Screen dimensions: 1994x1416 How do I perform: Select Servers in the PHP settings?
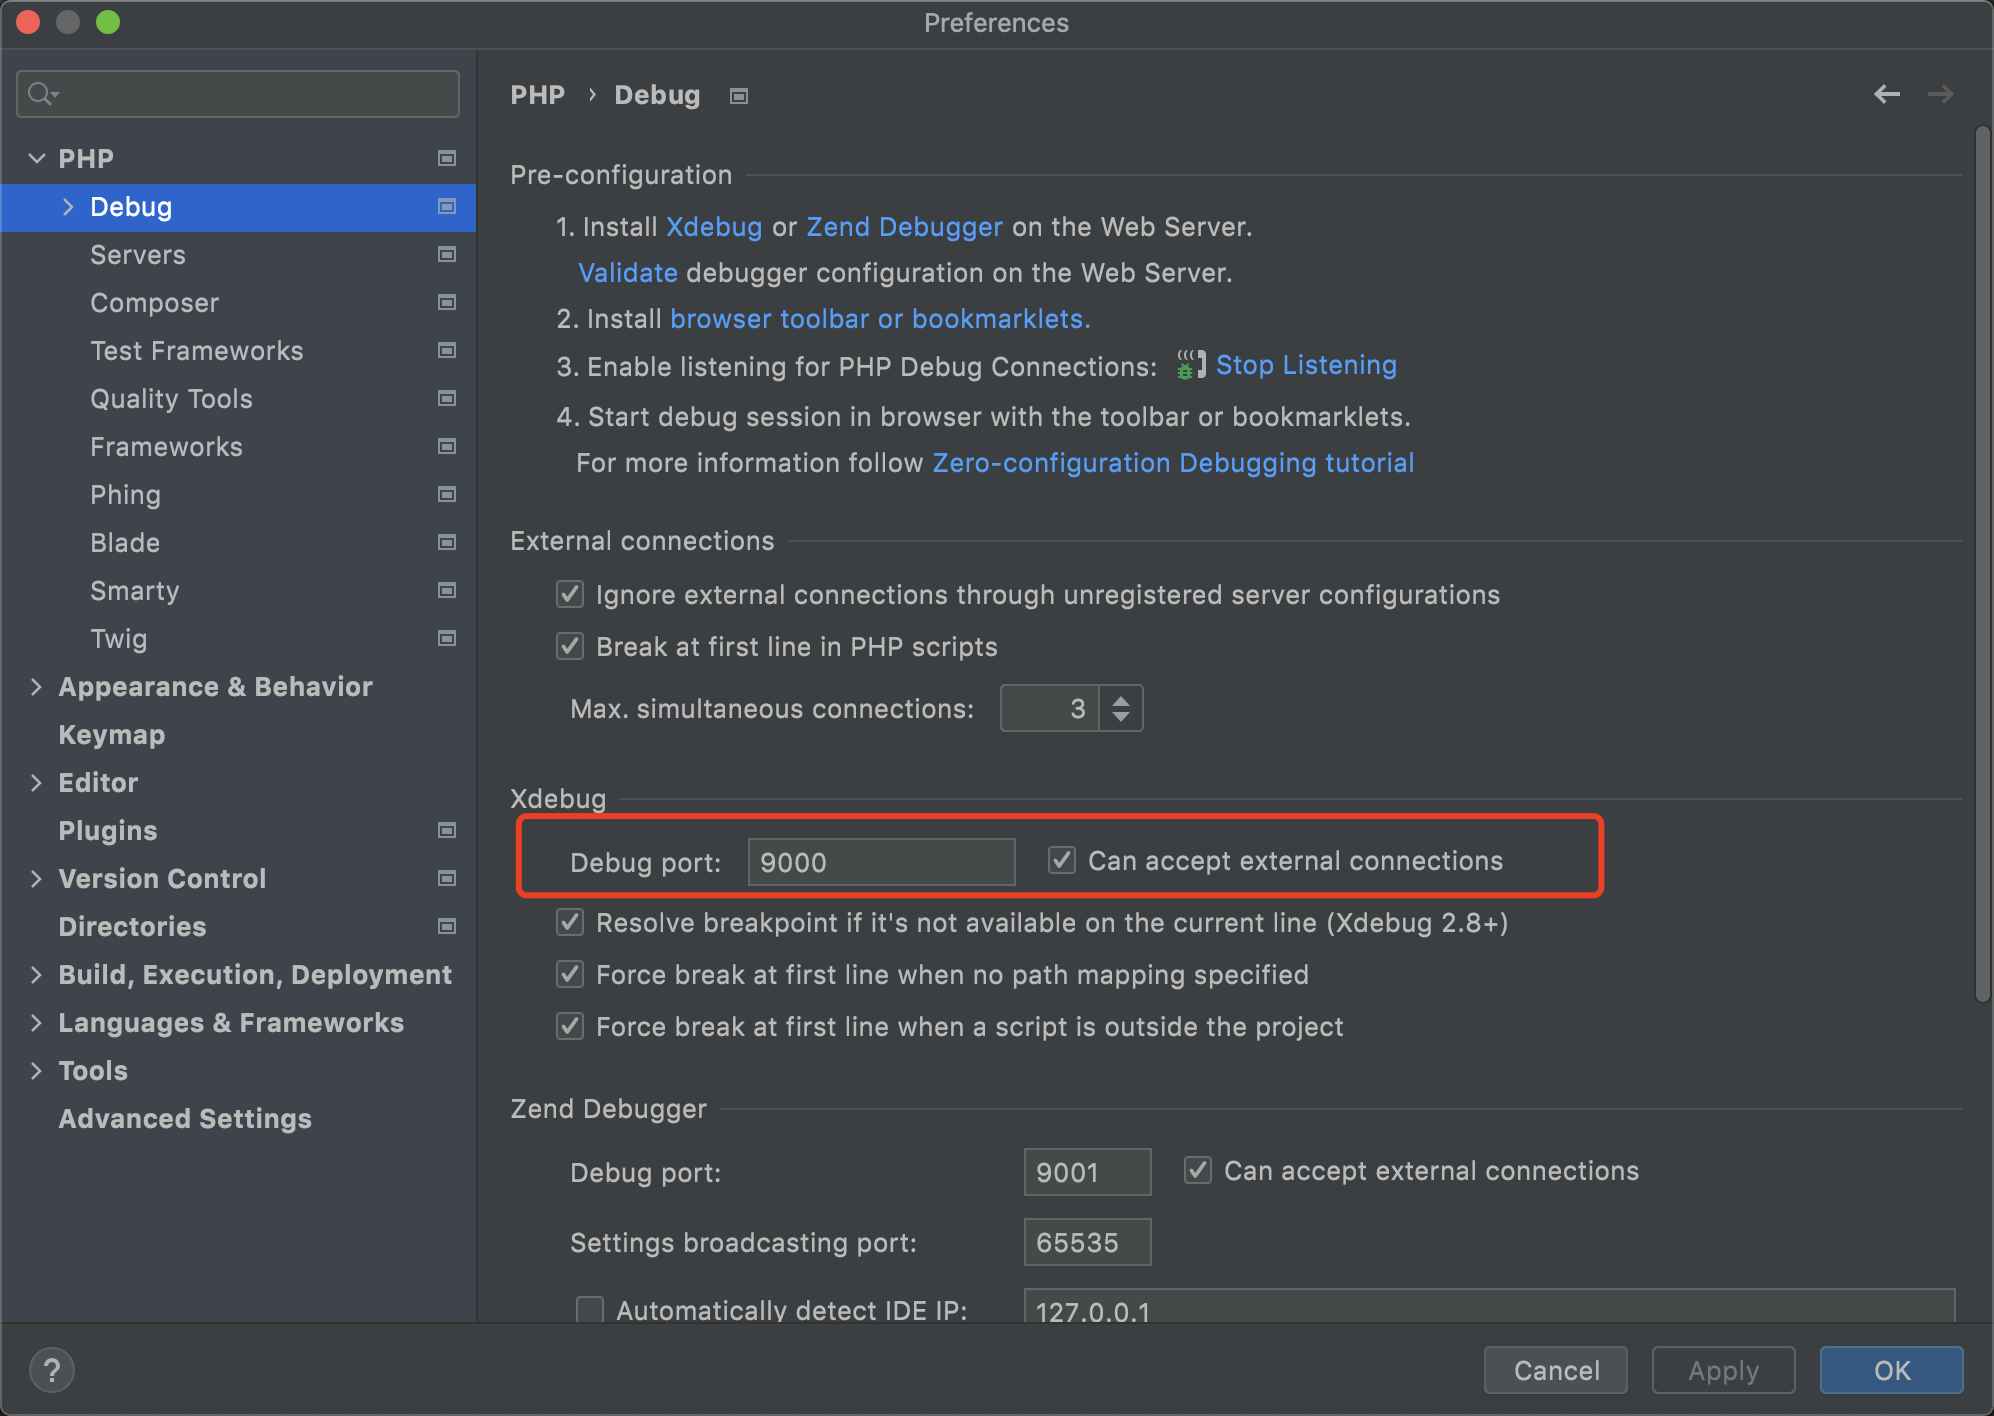138,255
